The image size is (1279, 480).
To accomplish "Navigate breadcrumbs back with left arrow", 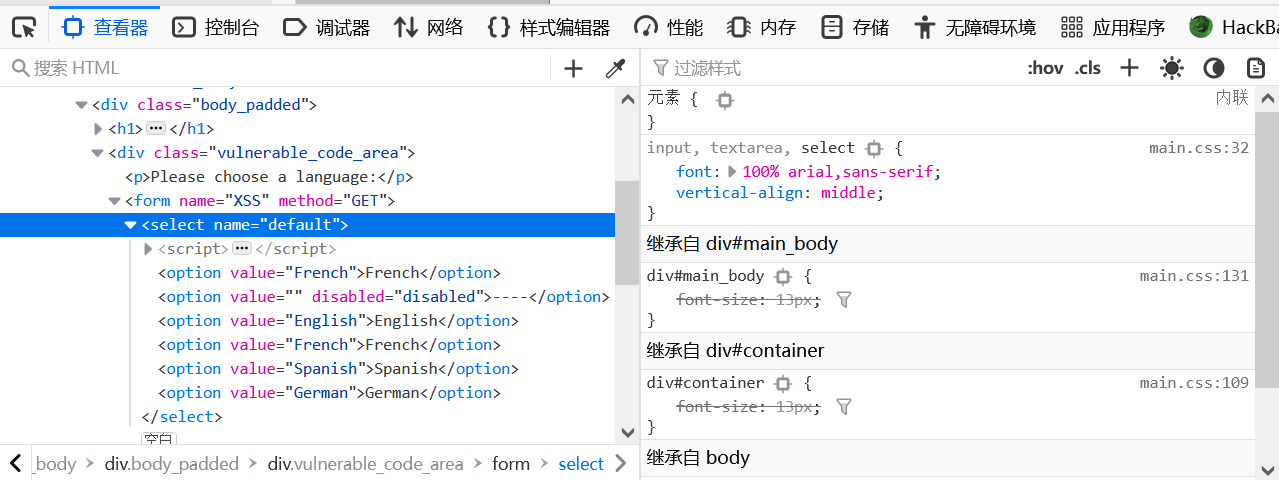I will (x=16, y=463).
